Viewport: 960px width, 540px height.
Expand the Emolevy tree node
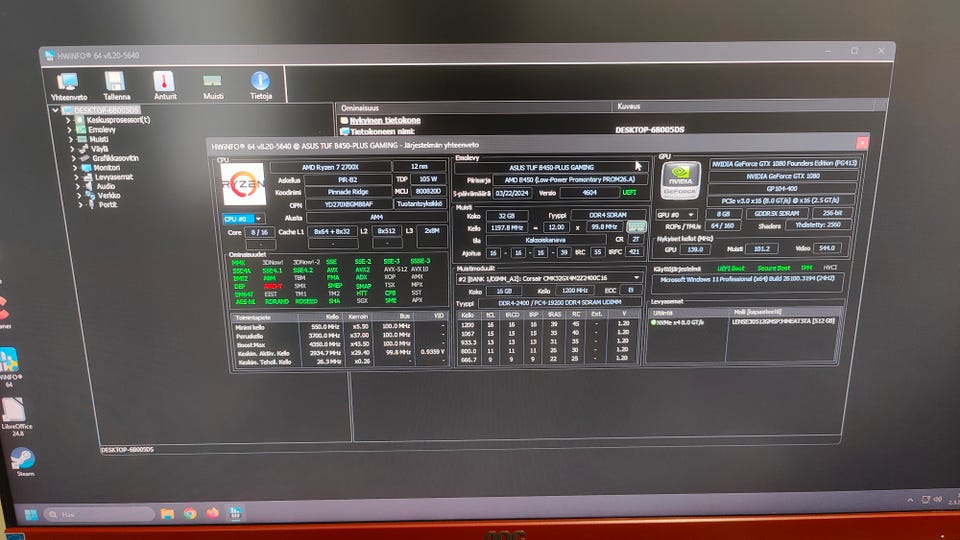tap(70, 130)
